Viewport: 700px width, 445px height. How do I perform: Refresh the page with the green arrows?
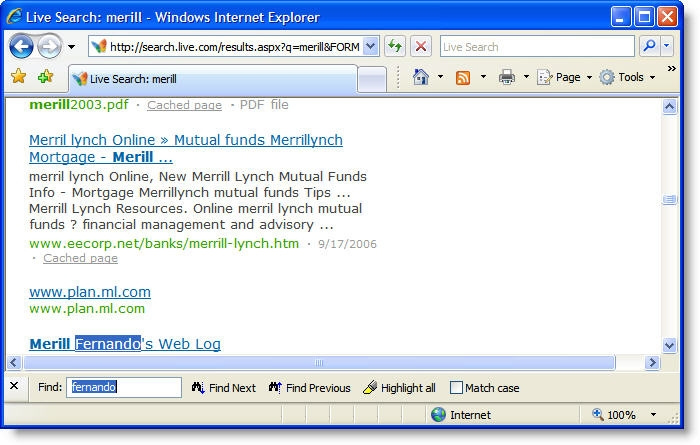(x=395, y=46)
